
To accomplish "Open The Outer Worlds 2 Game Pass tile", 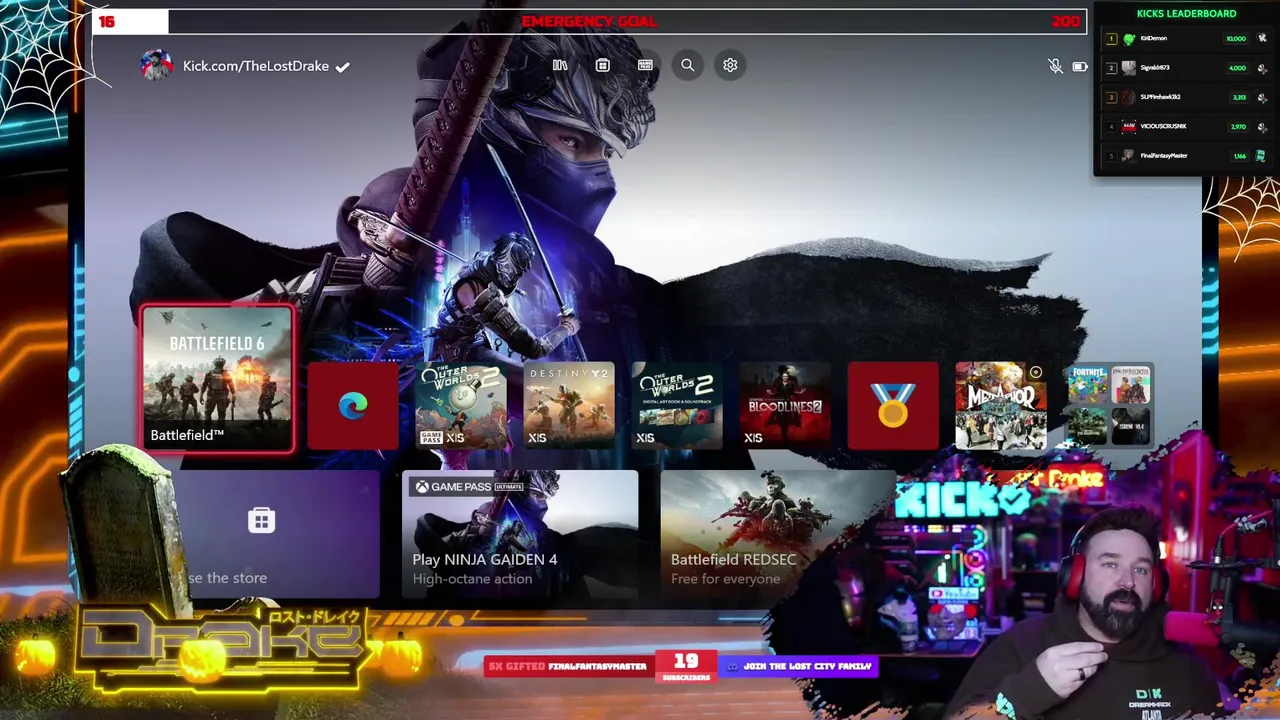I will (461, 405).
